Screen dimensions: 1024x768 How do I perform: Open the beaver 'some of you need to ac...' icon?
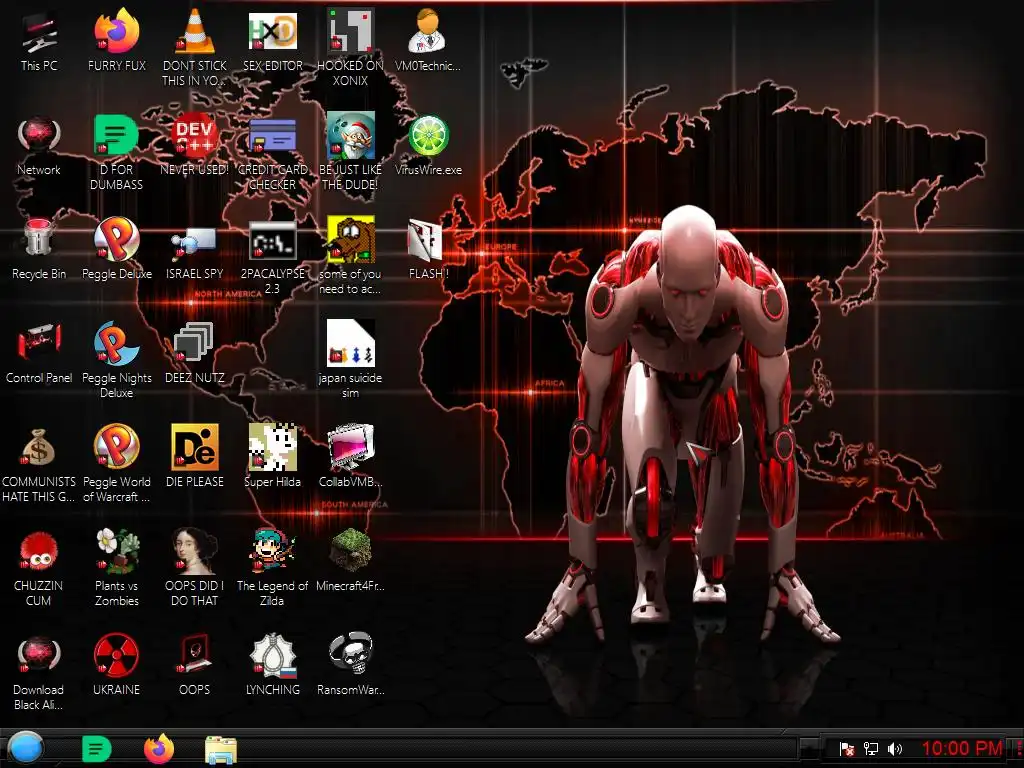tap(350, 240)
